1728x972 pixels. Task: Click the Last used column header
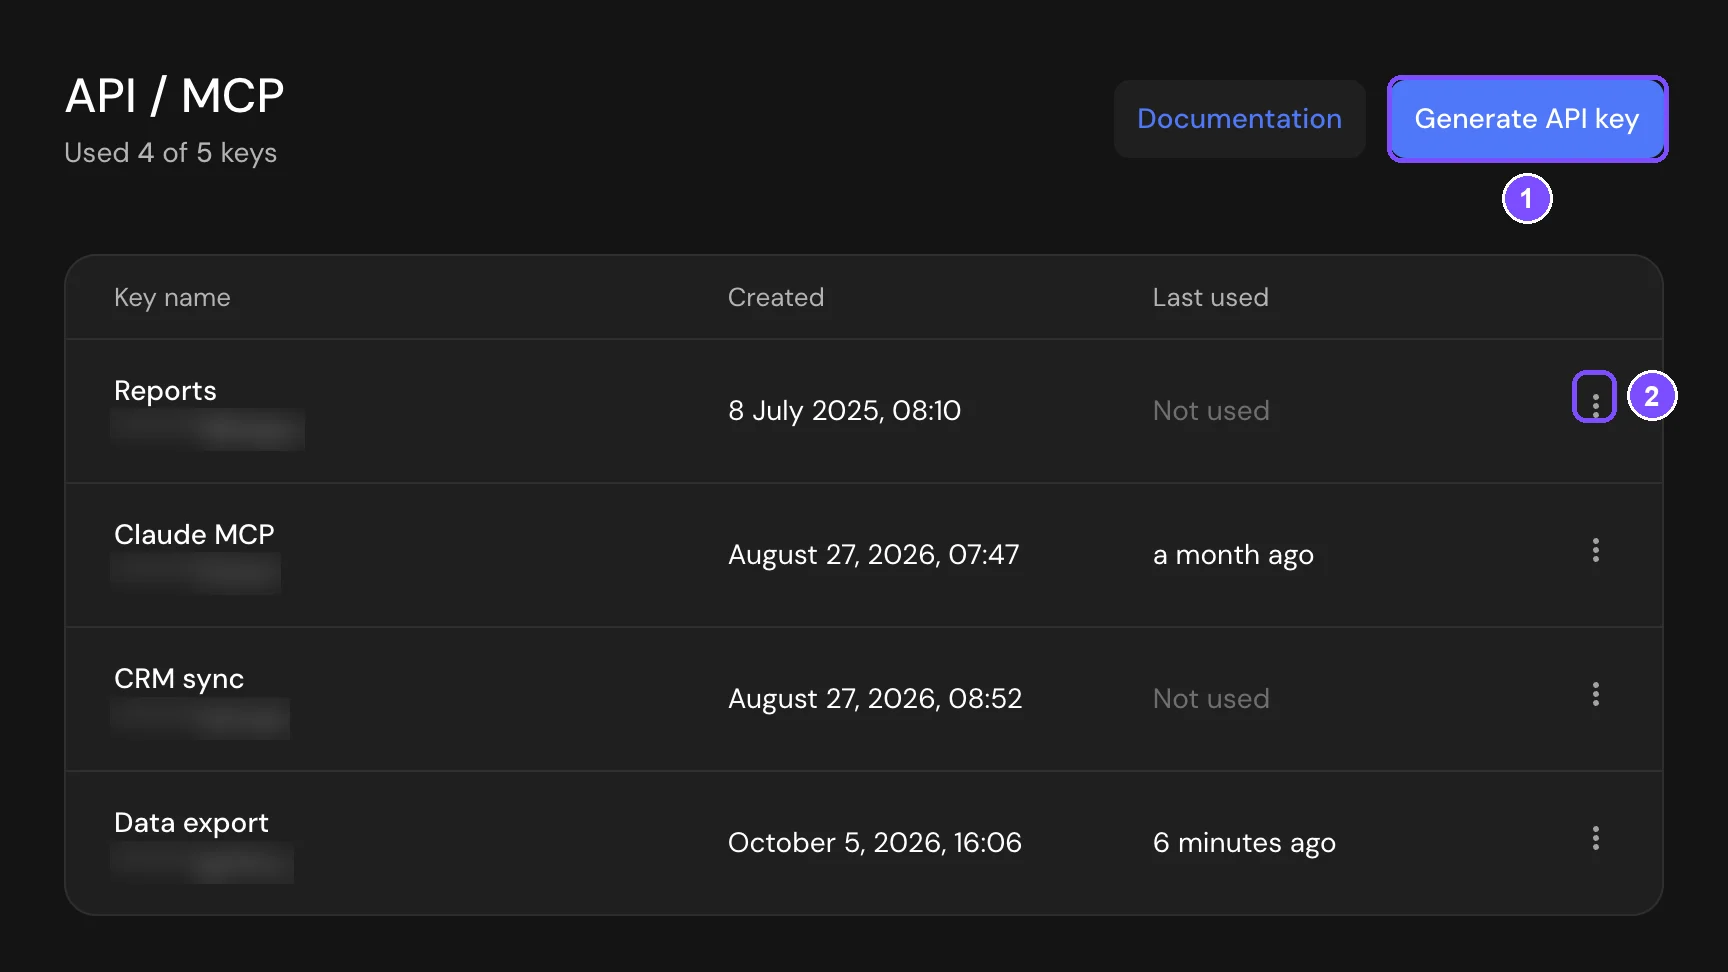(1210, 298)
